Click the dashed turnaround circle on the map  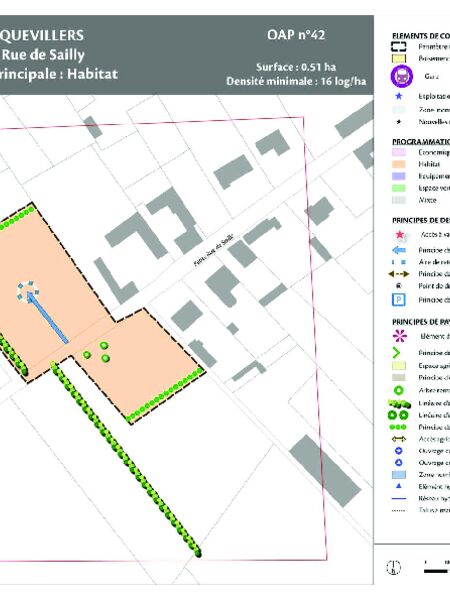[28, 291]
